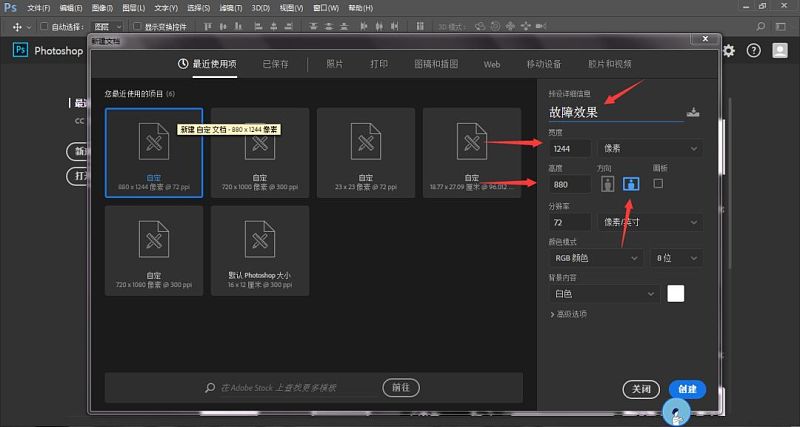Select the 3D pan mode icon
The height and width of the screenshot is (427, 800).
[x=511, y=27]
